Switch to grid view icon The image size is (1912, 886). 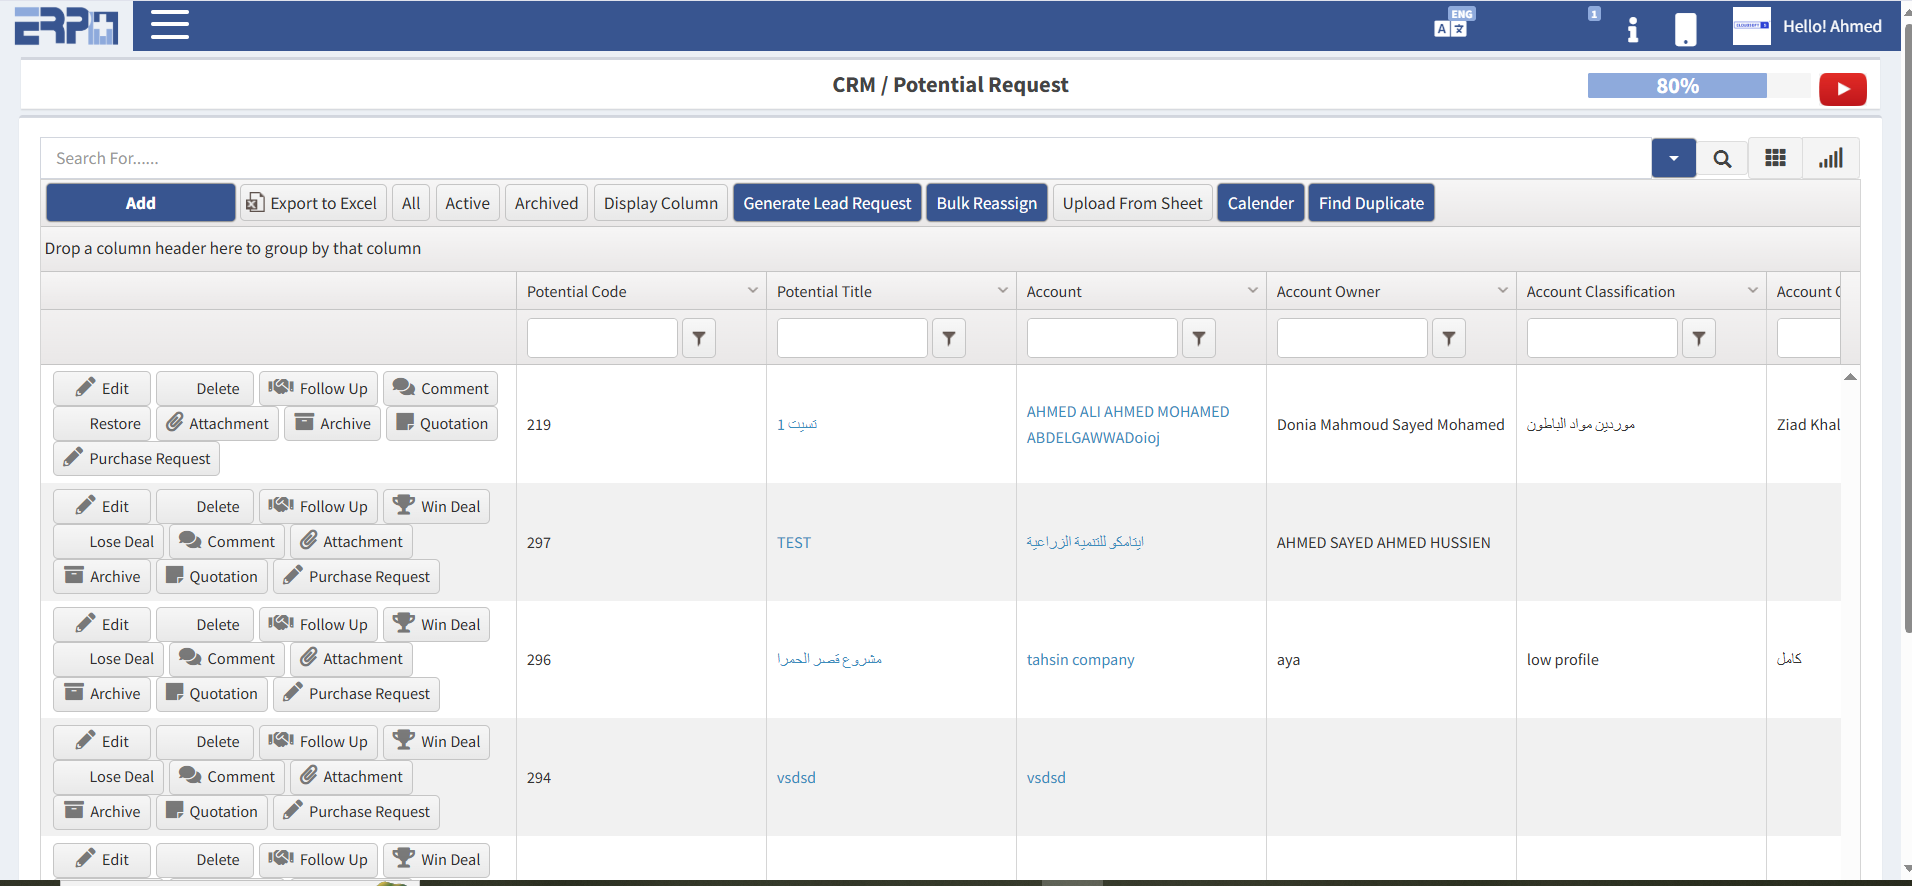pyautogui.click(x=1775, y=159)
